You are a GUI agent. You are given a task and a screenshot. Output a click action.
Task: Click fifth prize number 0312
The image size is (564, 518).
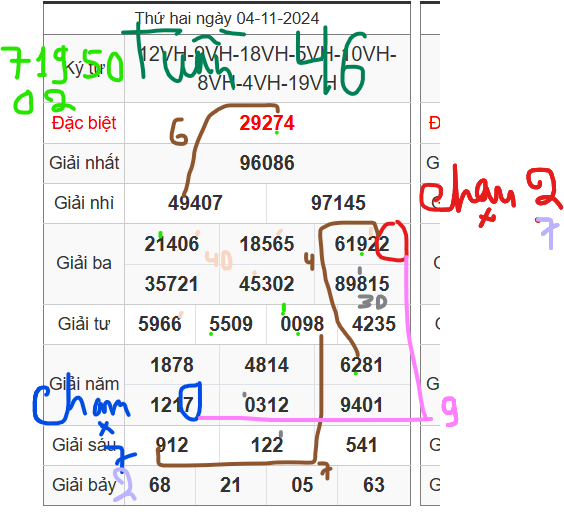tap(267, 405)
